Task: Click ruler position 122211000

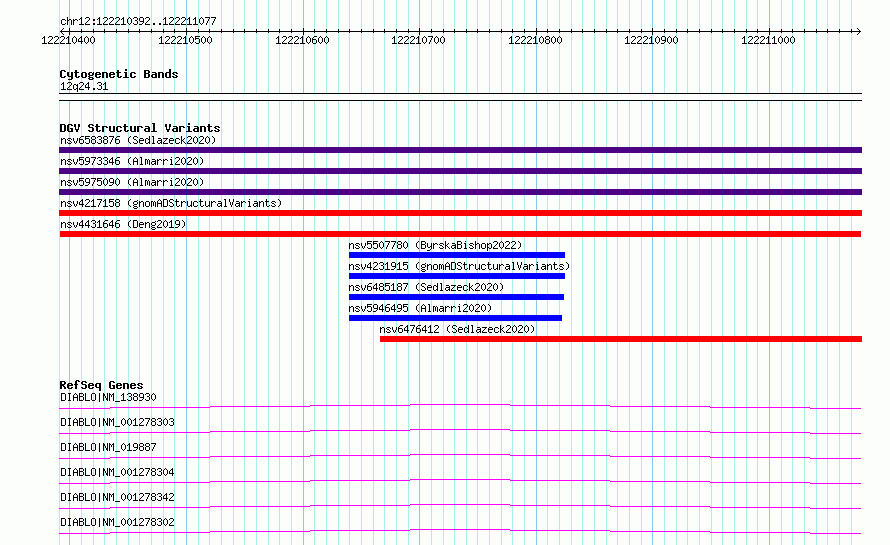Action: point(769,40)
